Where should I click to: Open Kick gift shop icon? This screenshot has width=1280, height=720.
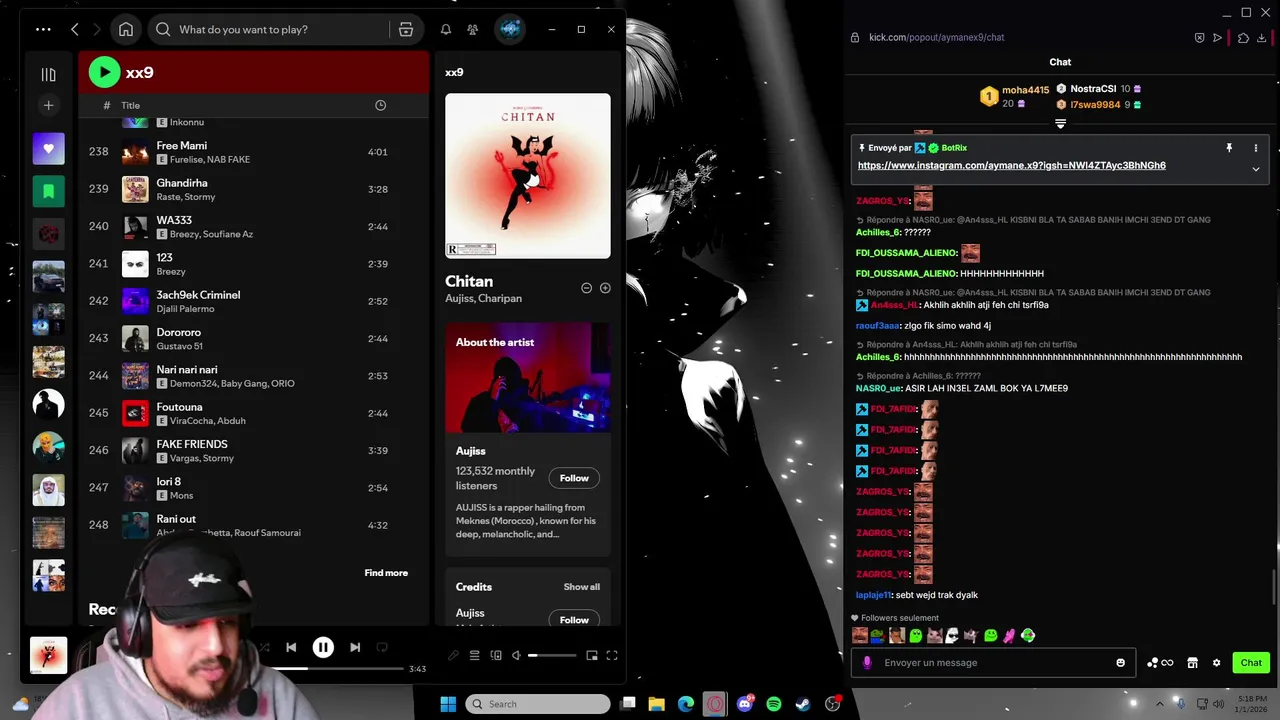[1192, 663]
